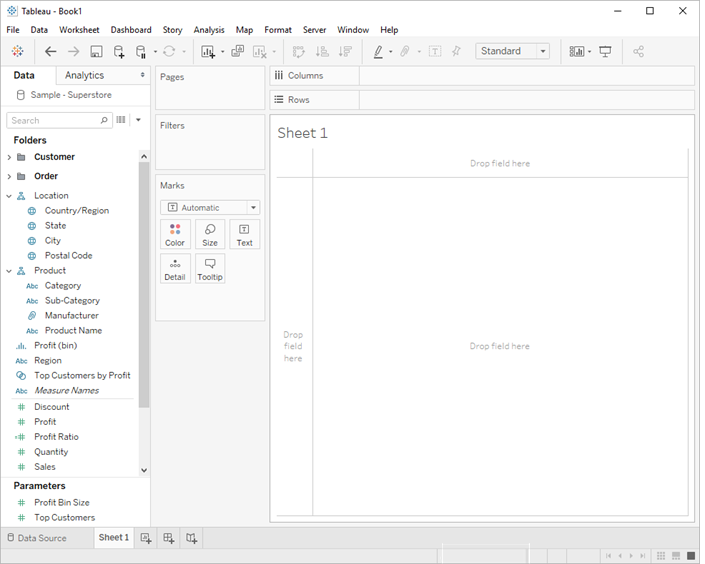Click the Share workbook icon
The width and height of the screenshot is (705, 564).
click(x=638, y=52)
